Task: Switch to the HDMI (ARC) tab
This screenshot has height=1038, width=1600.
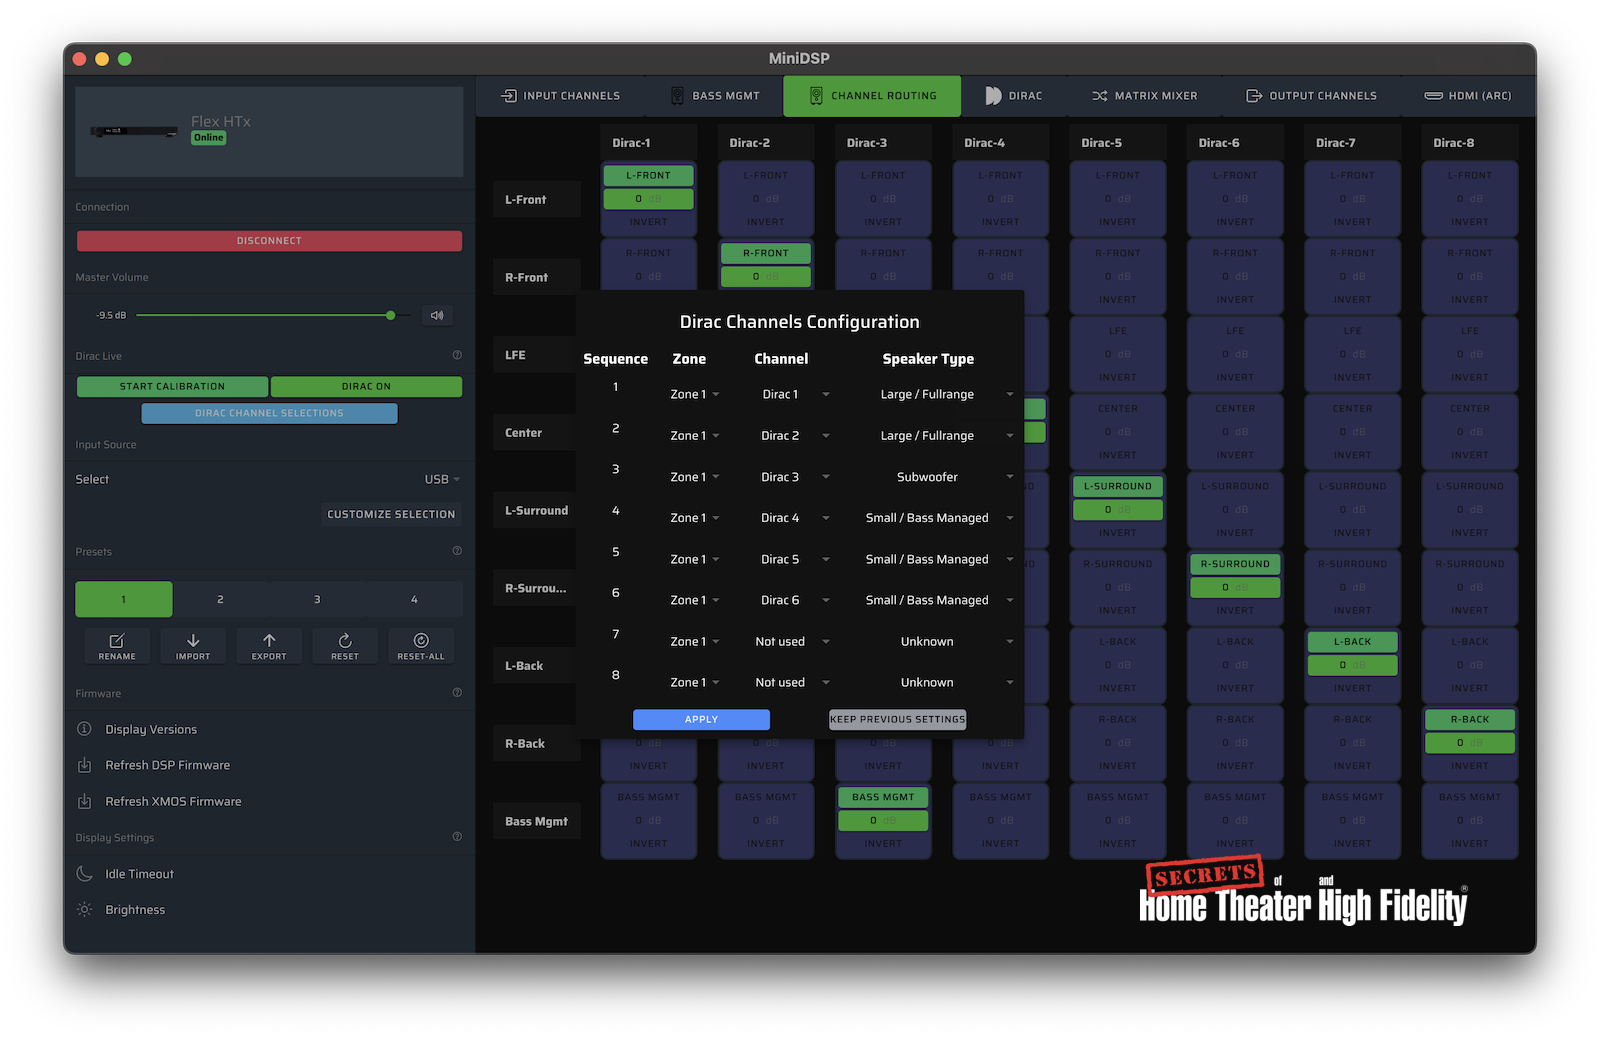Action: tap(1468, 96)
